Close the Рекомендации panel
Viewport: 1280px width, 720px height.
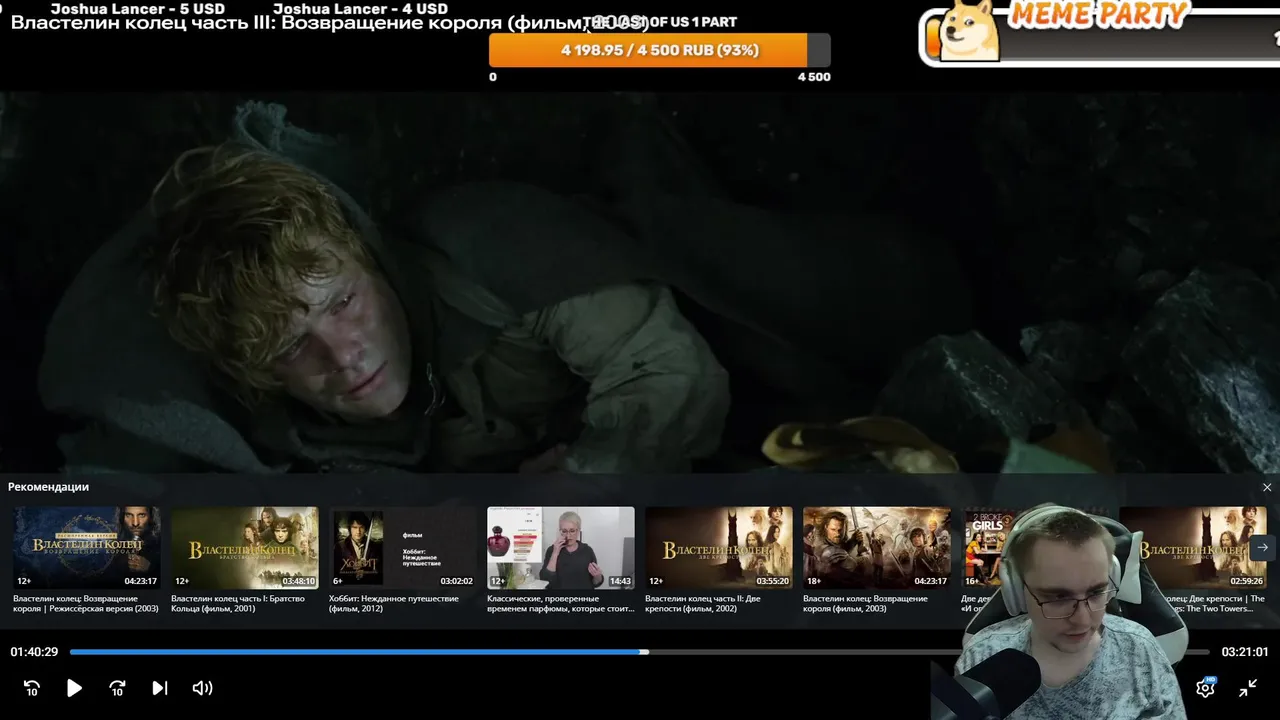click(x=1267, y=487)
